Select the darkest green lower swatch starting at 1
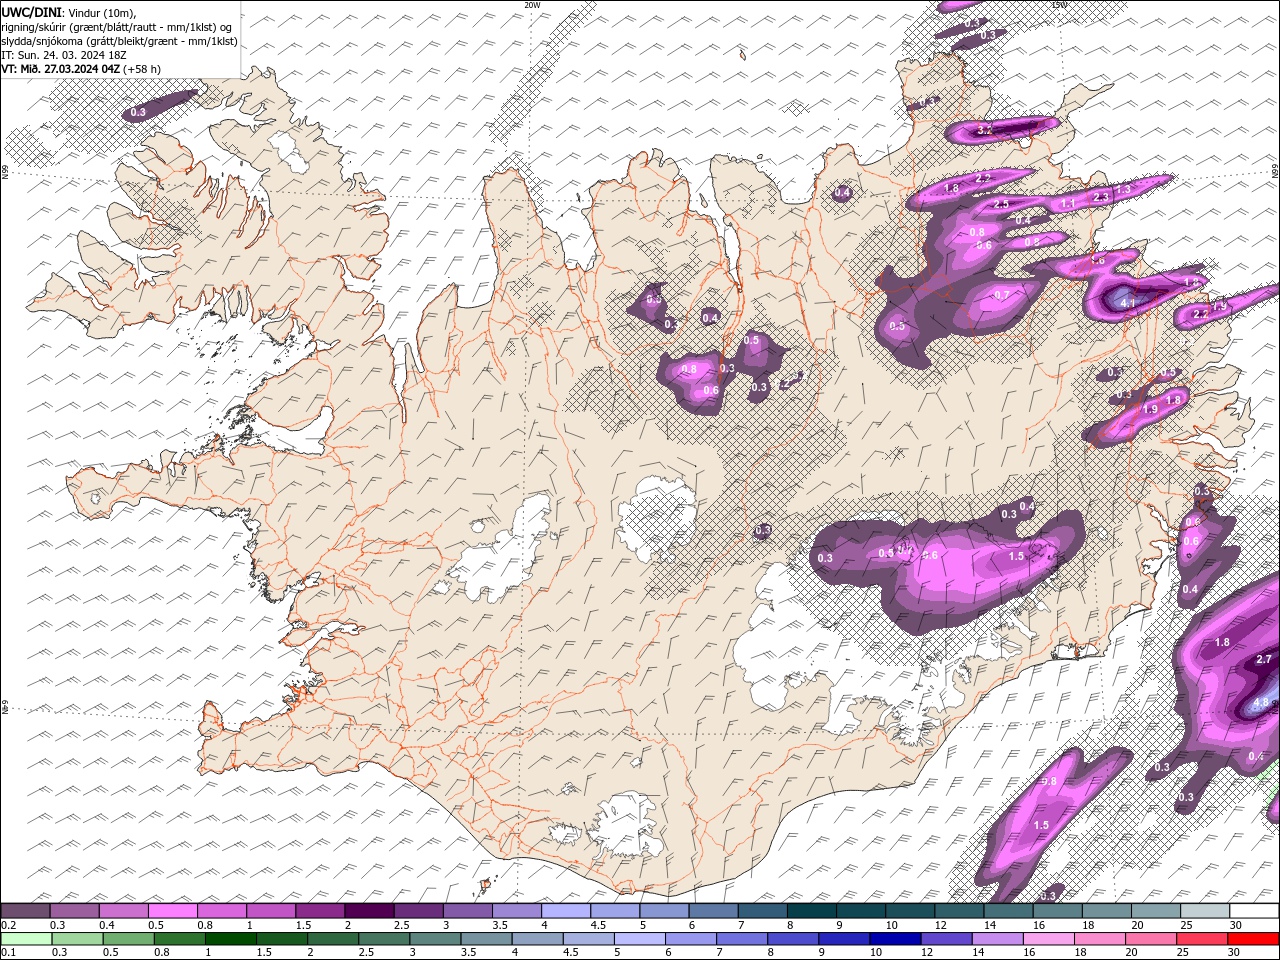Image resolution: width=1280 pixels, height=960 pixels. (x=230, y=939)
